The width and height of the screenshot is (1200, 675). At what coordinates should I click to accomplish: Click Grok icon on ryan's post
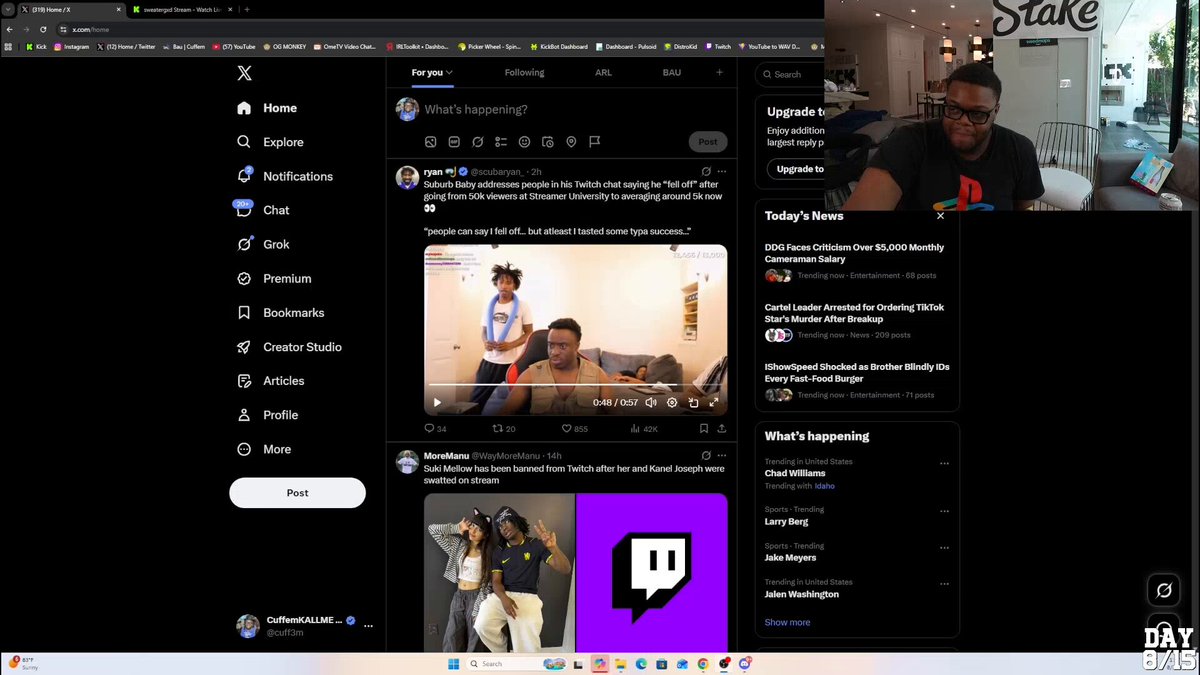coord(706,171)
